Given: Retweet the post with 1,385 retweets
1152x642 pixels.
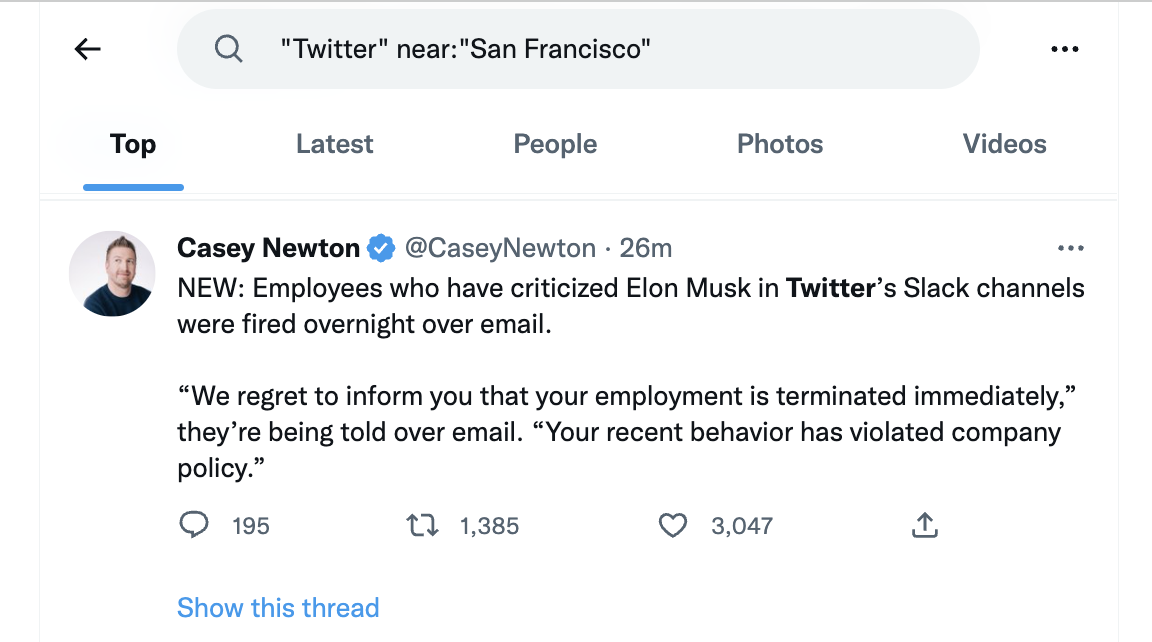Looking at the screenshot, I should [424, 525].
